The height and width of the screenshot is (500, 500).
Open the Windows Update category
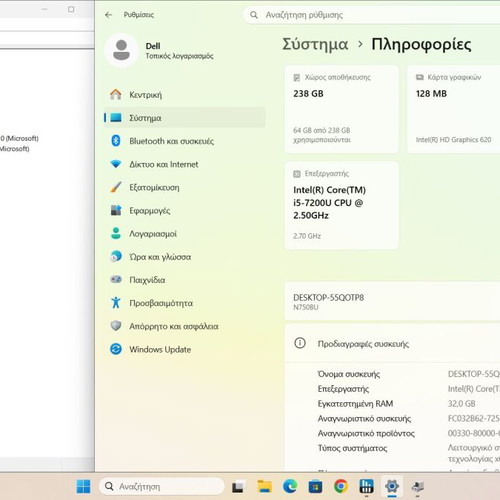point(185,349)
